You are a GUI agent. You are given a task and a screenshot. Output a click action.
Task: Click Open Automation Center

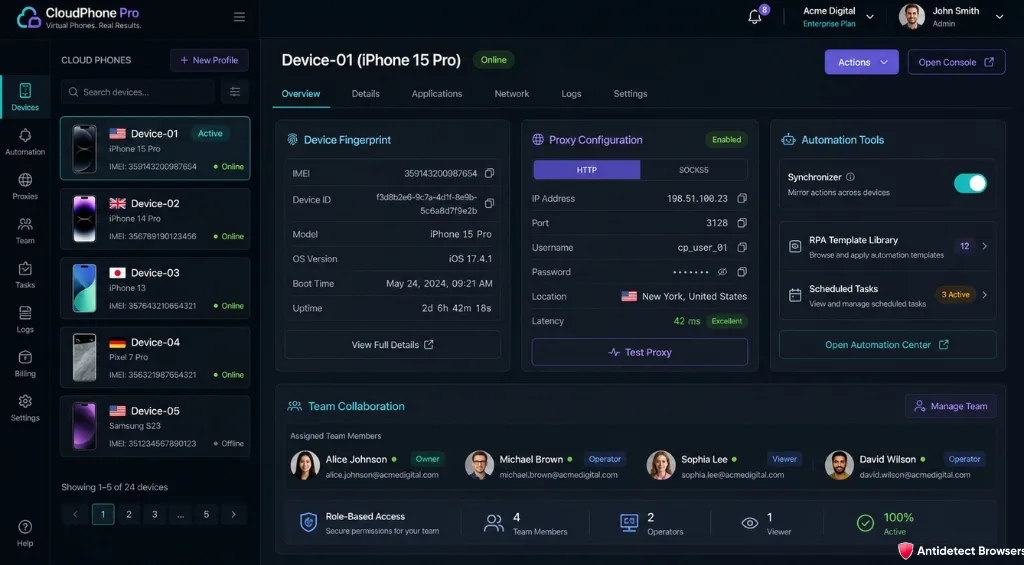pos(888,345)
